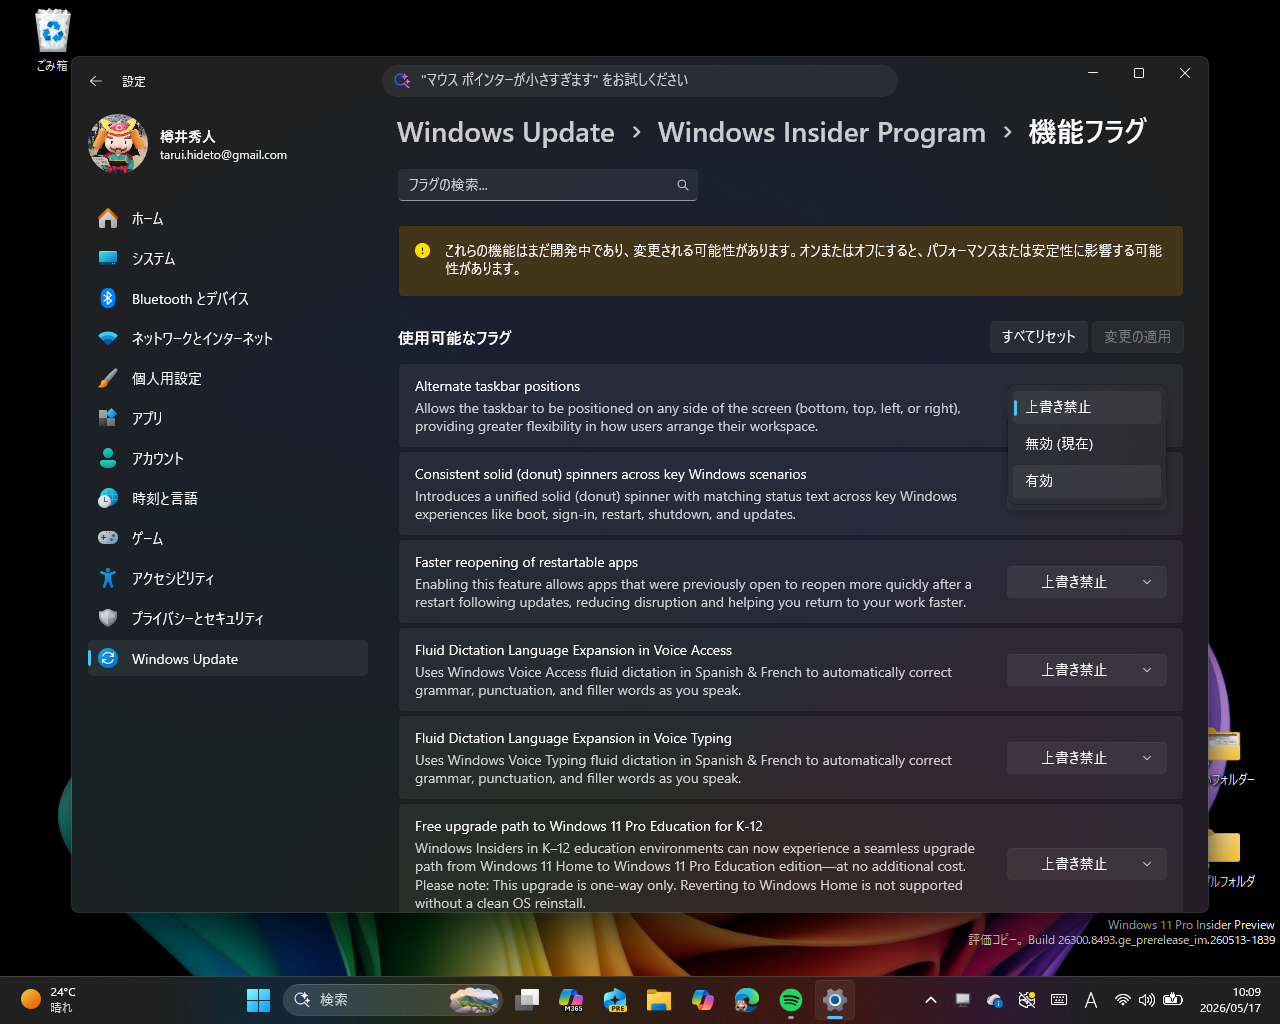
Task: Go to Windows Insider Program breadcrumb
Action: 822,132
